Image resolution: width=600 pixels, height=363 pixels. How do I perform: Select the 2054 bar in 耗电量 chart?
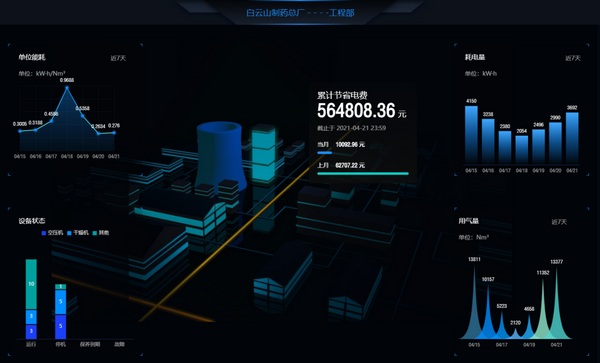pyautogui.click(x=522, y=150)
